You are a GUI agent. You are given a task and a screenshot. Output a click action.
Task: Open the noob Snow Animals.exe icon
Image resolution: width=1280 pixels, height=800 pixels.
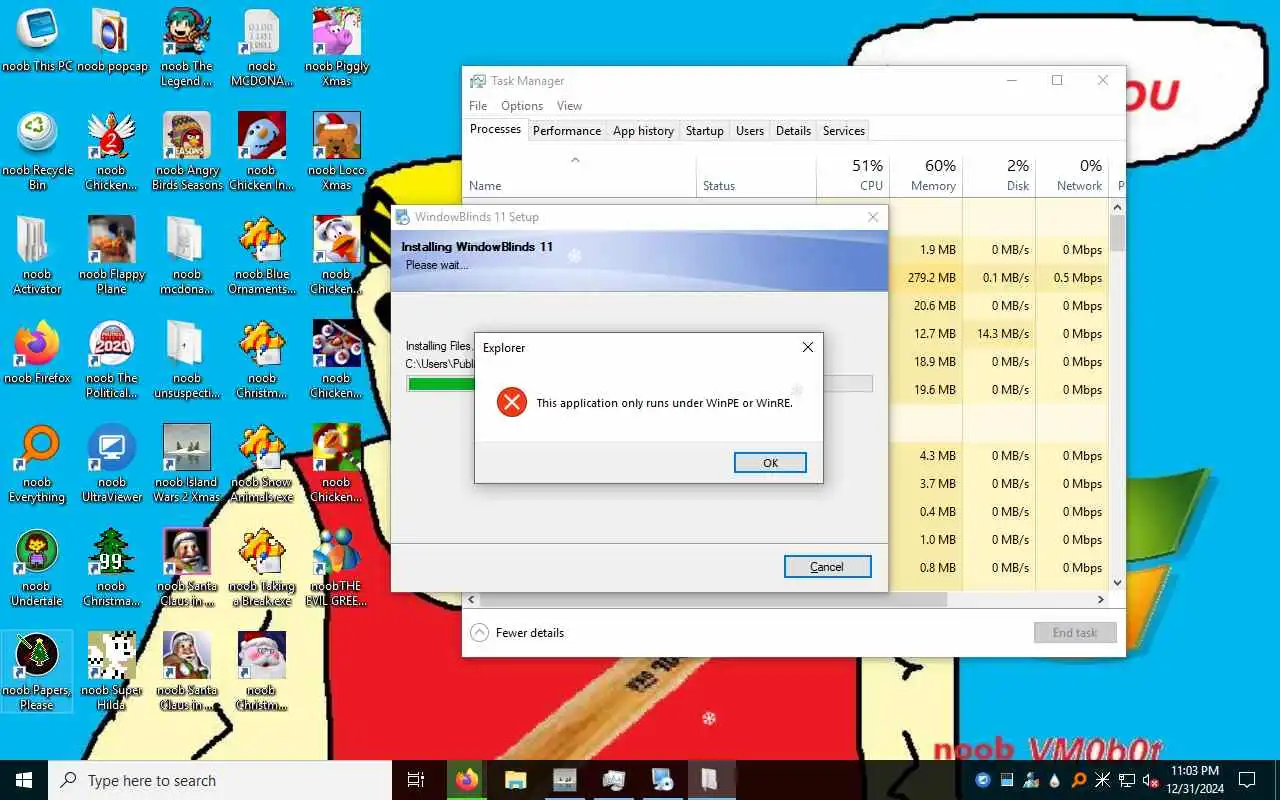tap(262, 463)
